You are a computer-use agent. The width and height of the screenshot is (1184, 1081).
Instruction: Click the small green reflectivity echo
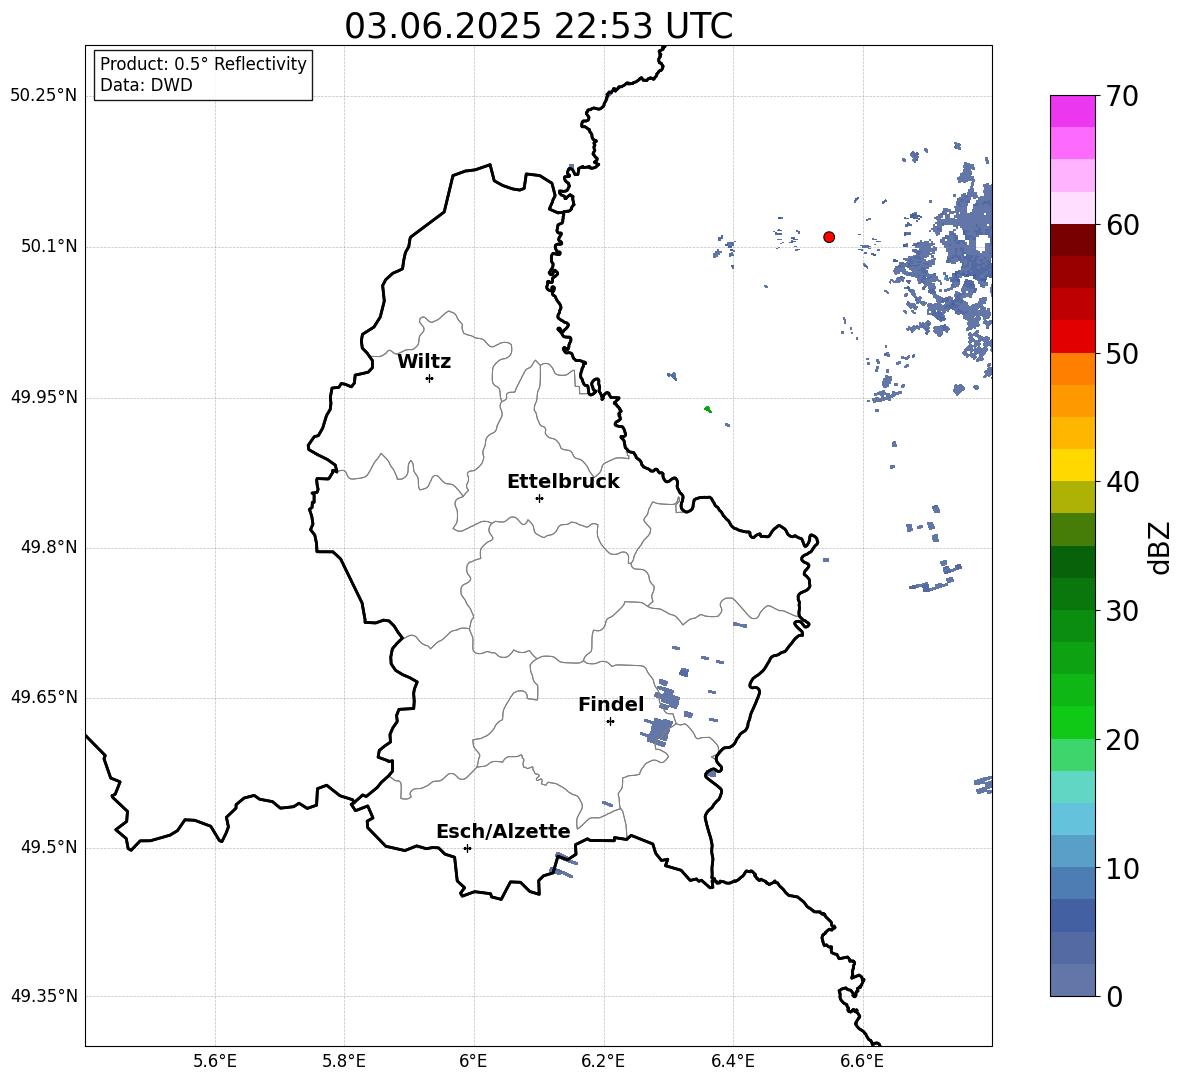pos(708,409)
